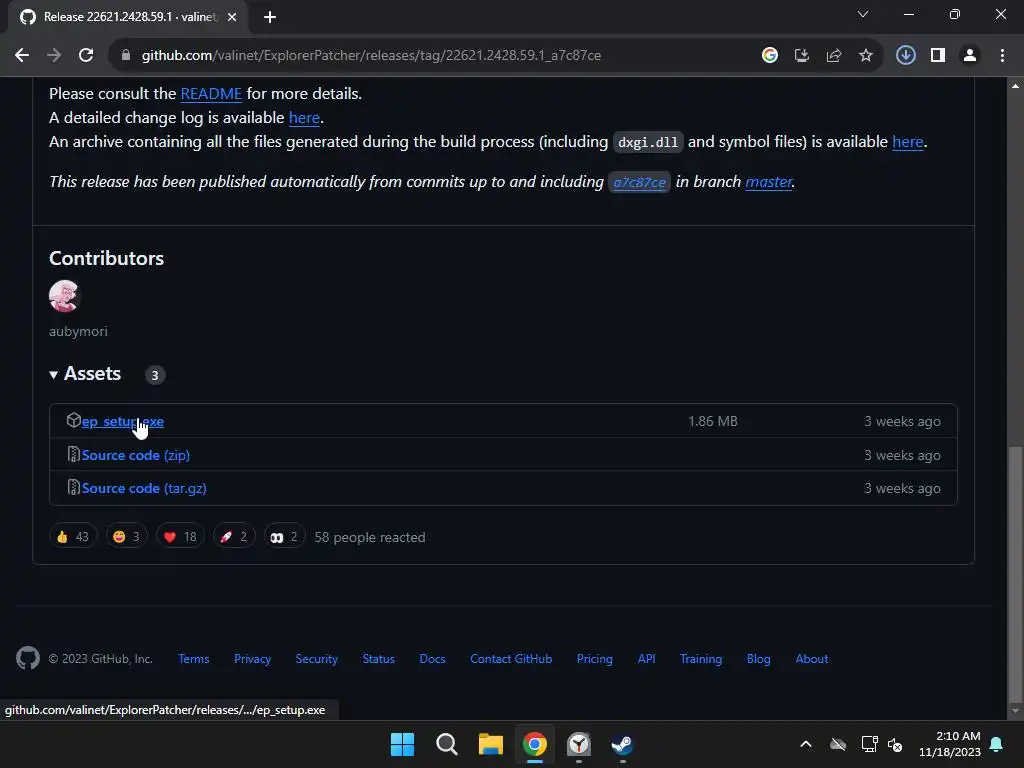Click '58 people reacted' text
The height and width of the screenshot is (768, 1024).
point(370,537)
